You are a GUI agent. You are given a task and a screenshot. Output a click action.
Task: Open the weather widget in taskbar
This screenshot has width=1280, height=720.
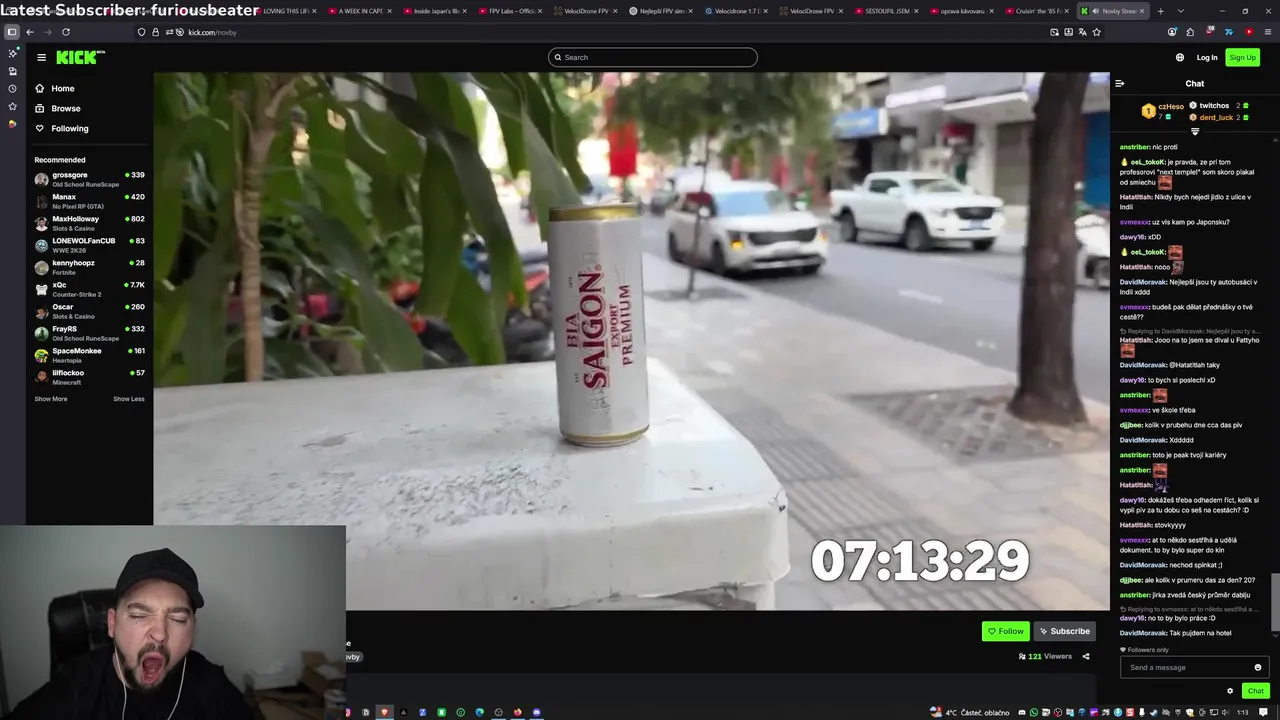click(x=970, y=712)
